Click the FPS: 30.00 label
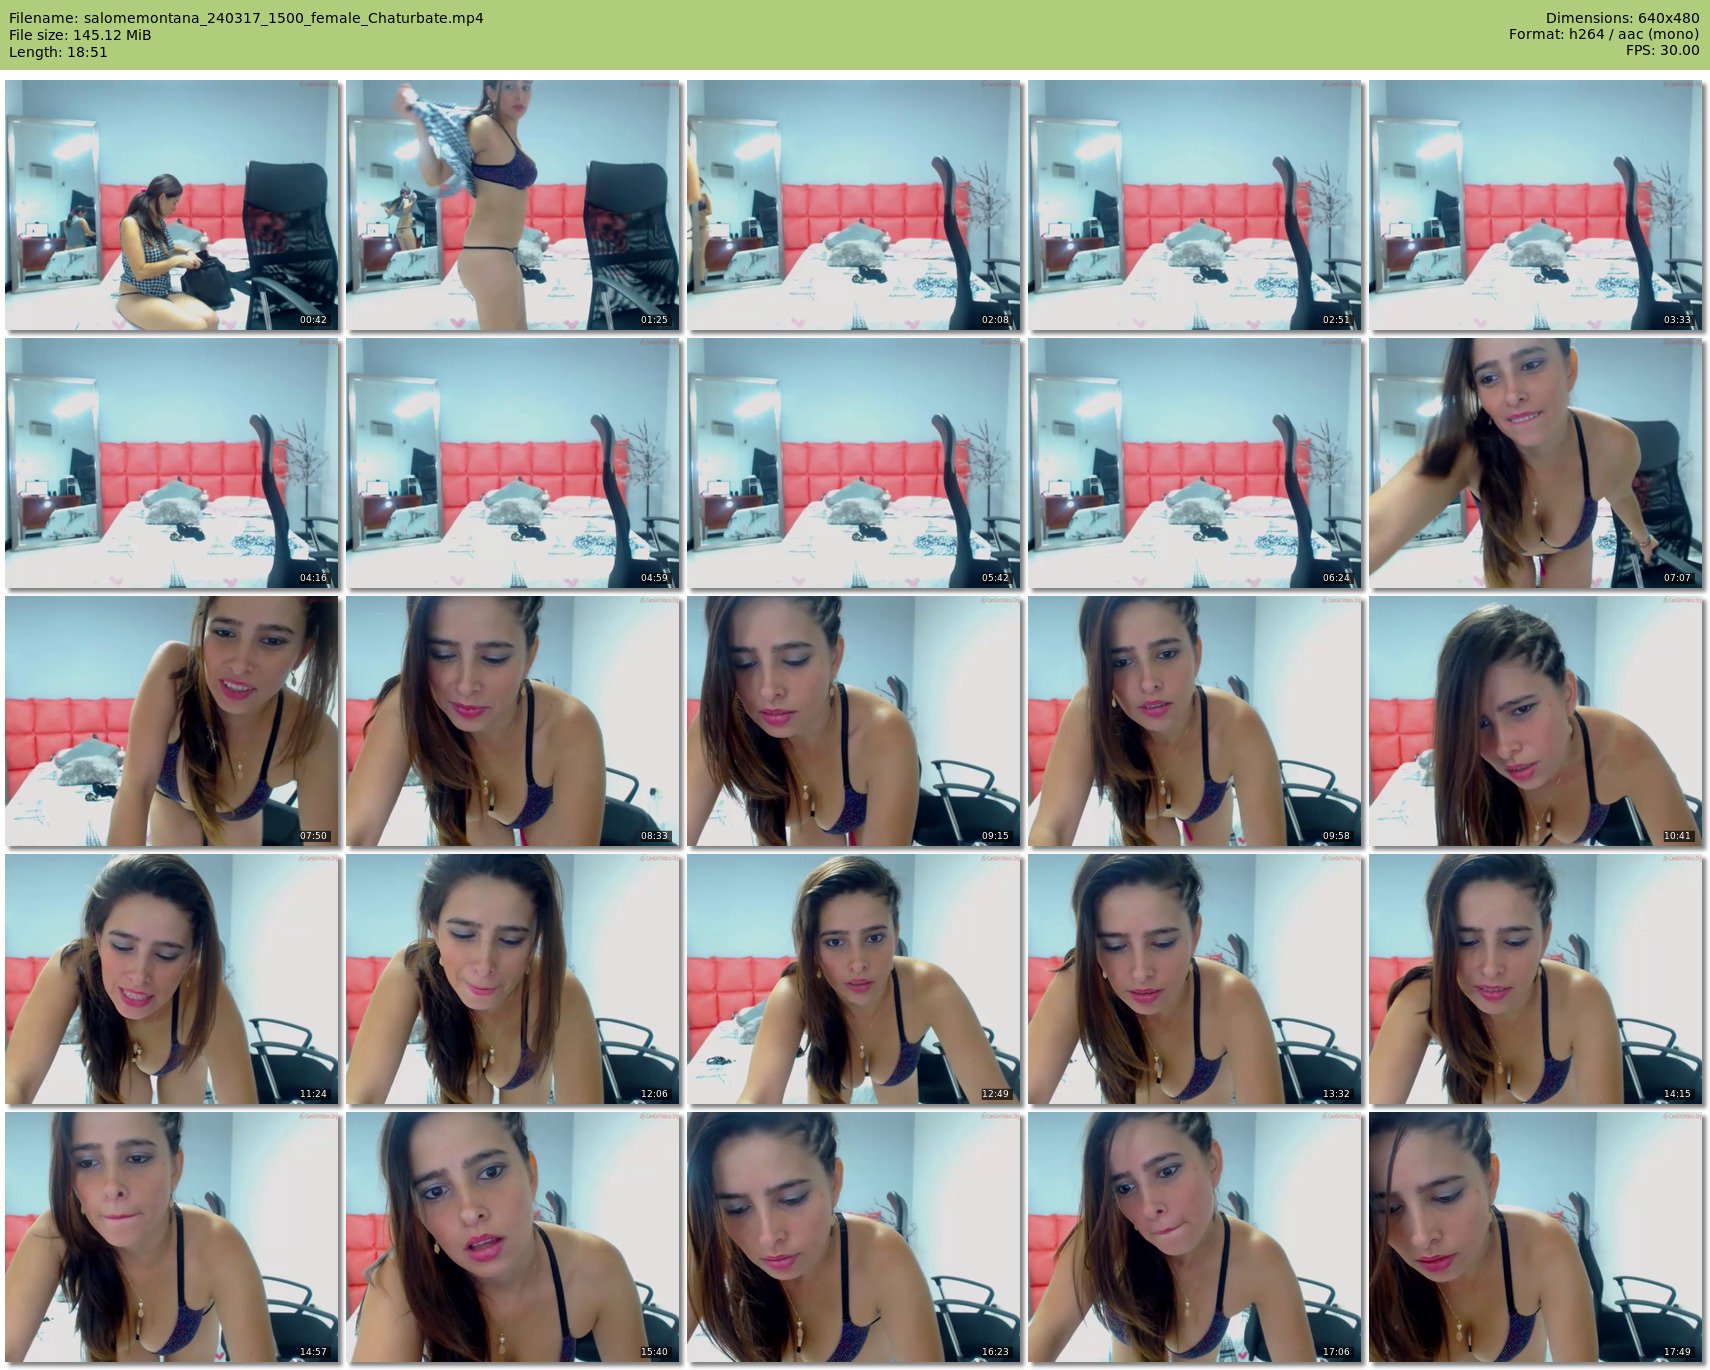The width and height of the screenshot is (1710, 1370). [1662, 51]
